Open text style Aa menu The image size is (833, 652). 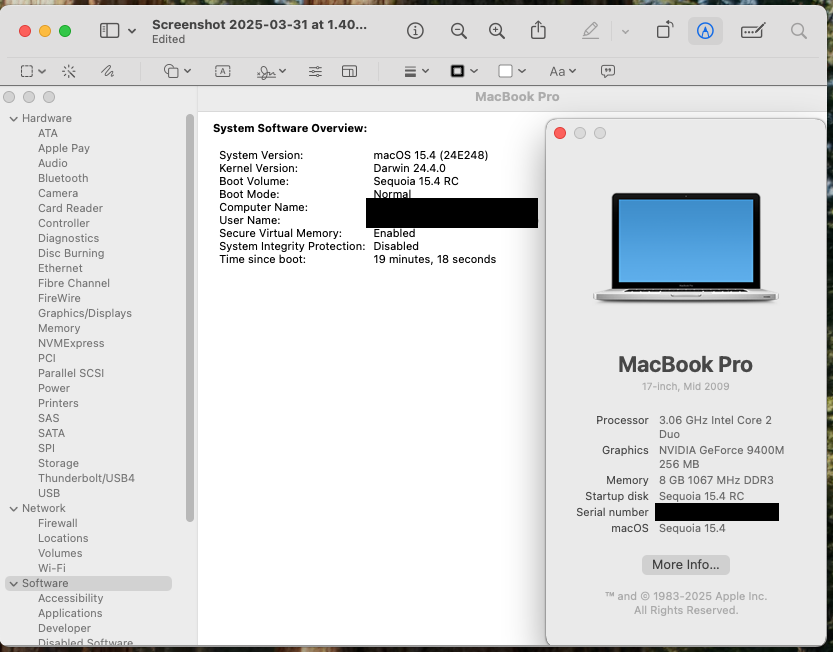click(x=563, y=71)
